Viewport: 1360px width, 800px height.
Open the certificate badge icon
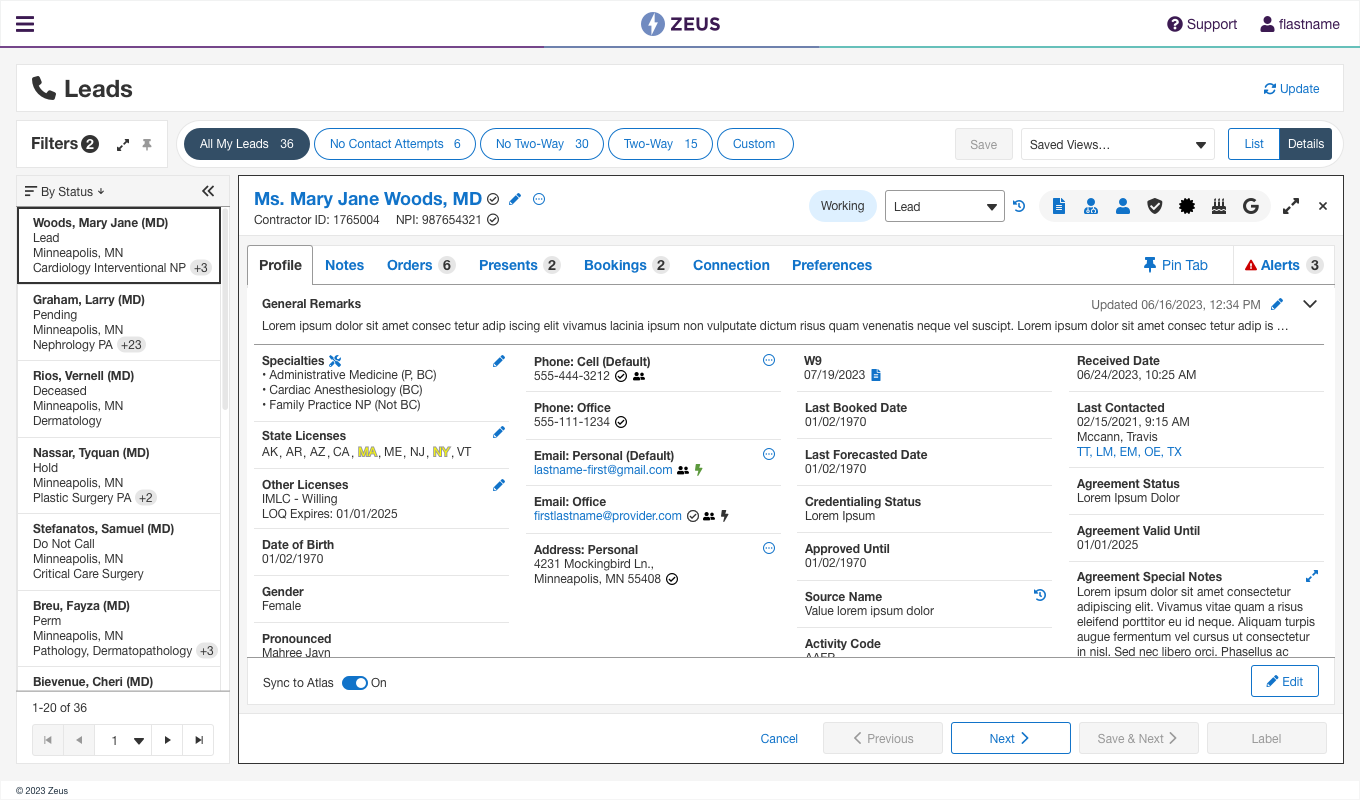[x=1187, y=206]
